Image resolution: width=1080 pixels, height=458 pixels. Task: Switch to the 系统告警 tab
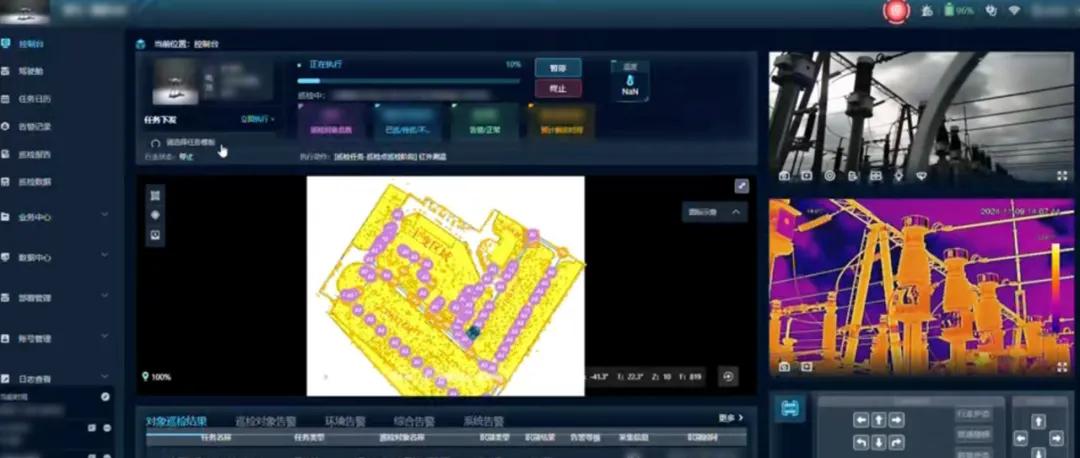pos(483,421)
